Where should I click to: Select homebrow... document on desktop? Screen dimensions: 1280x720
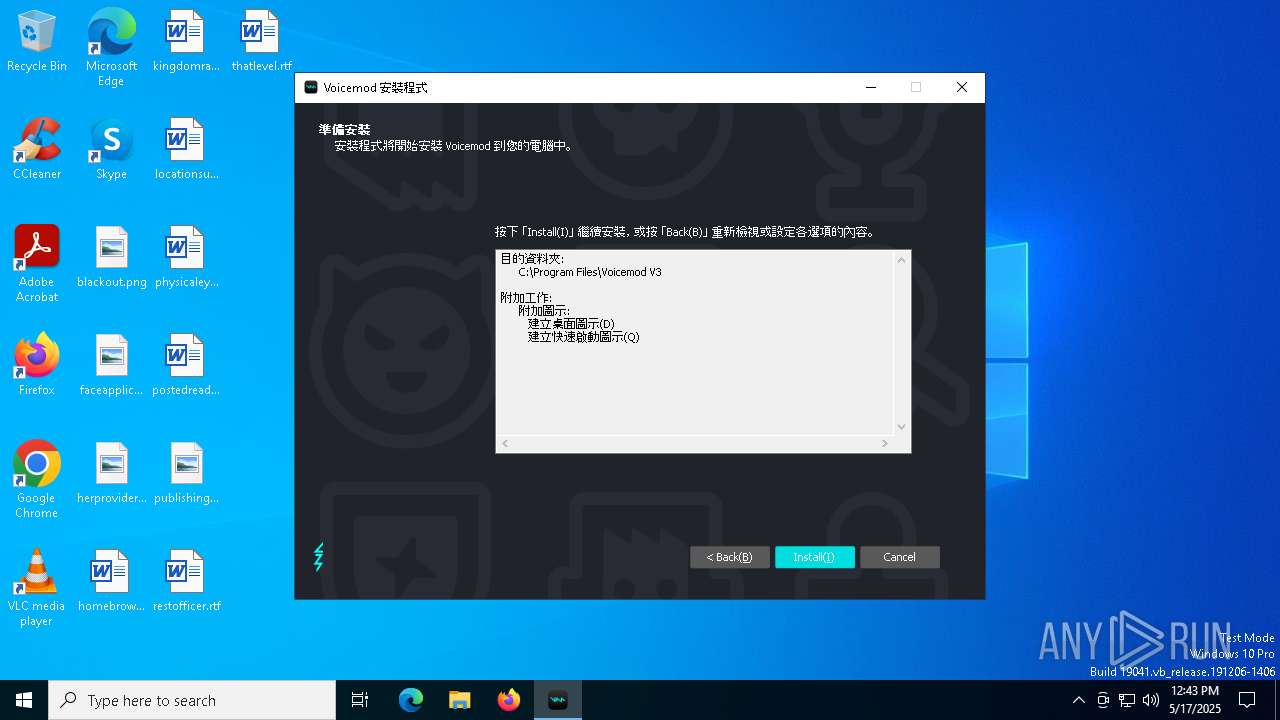(111, 581)
